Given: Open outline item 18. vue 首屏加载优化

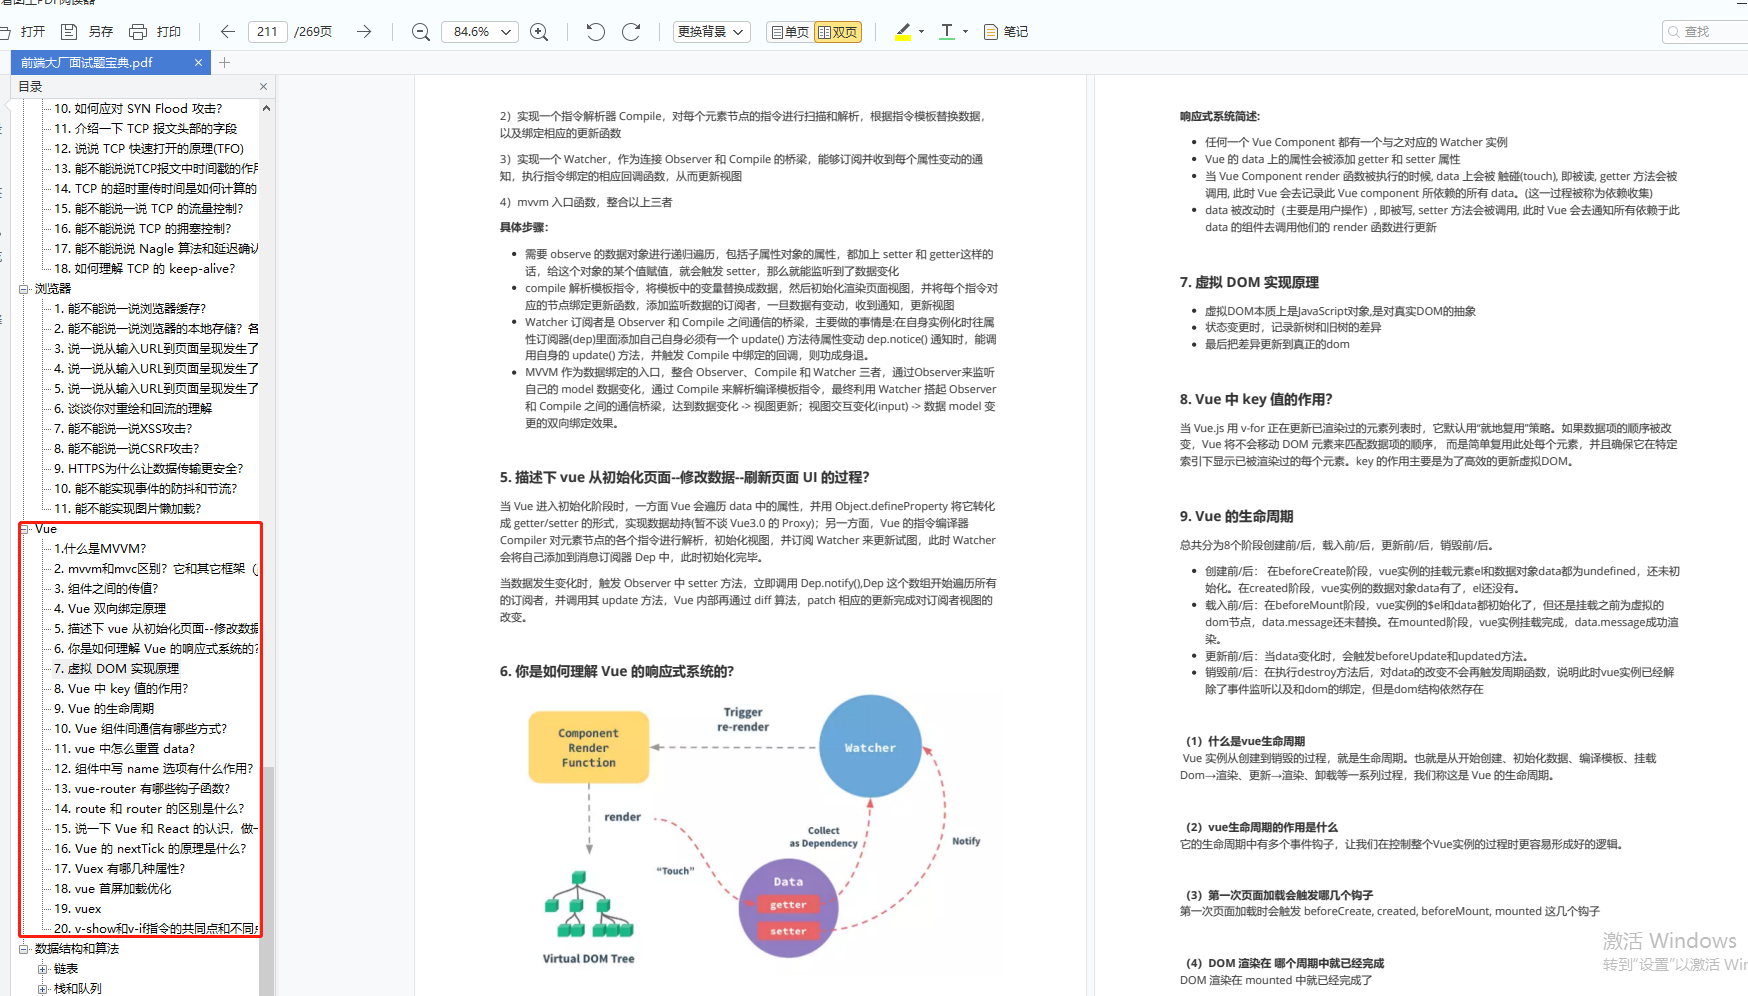Looking at the screenshot, I should 113,889.
